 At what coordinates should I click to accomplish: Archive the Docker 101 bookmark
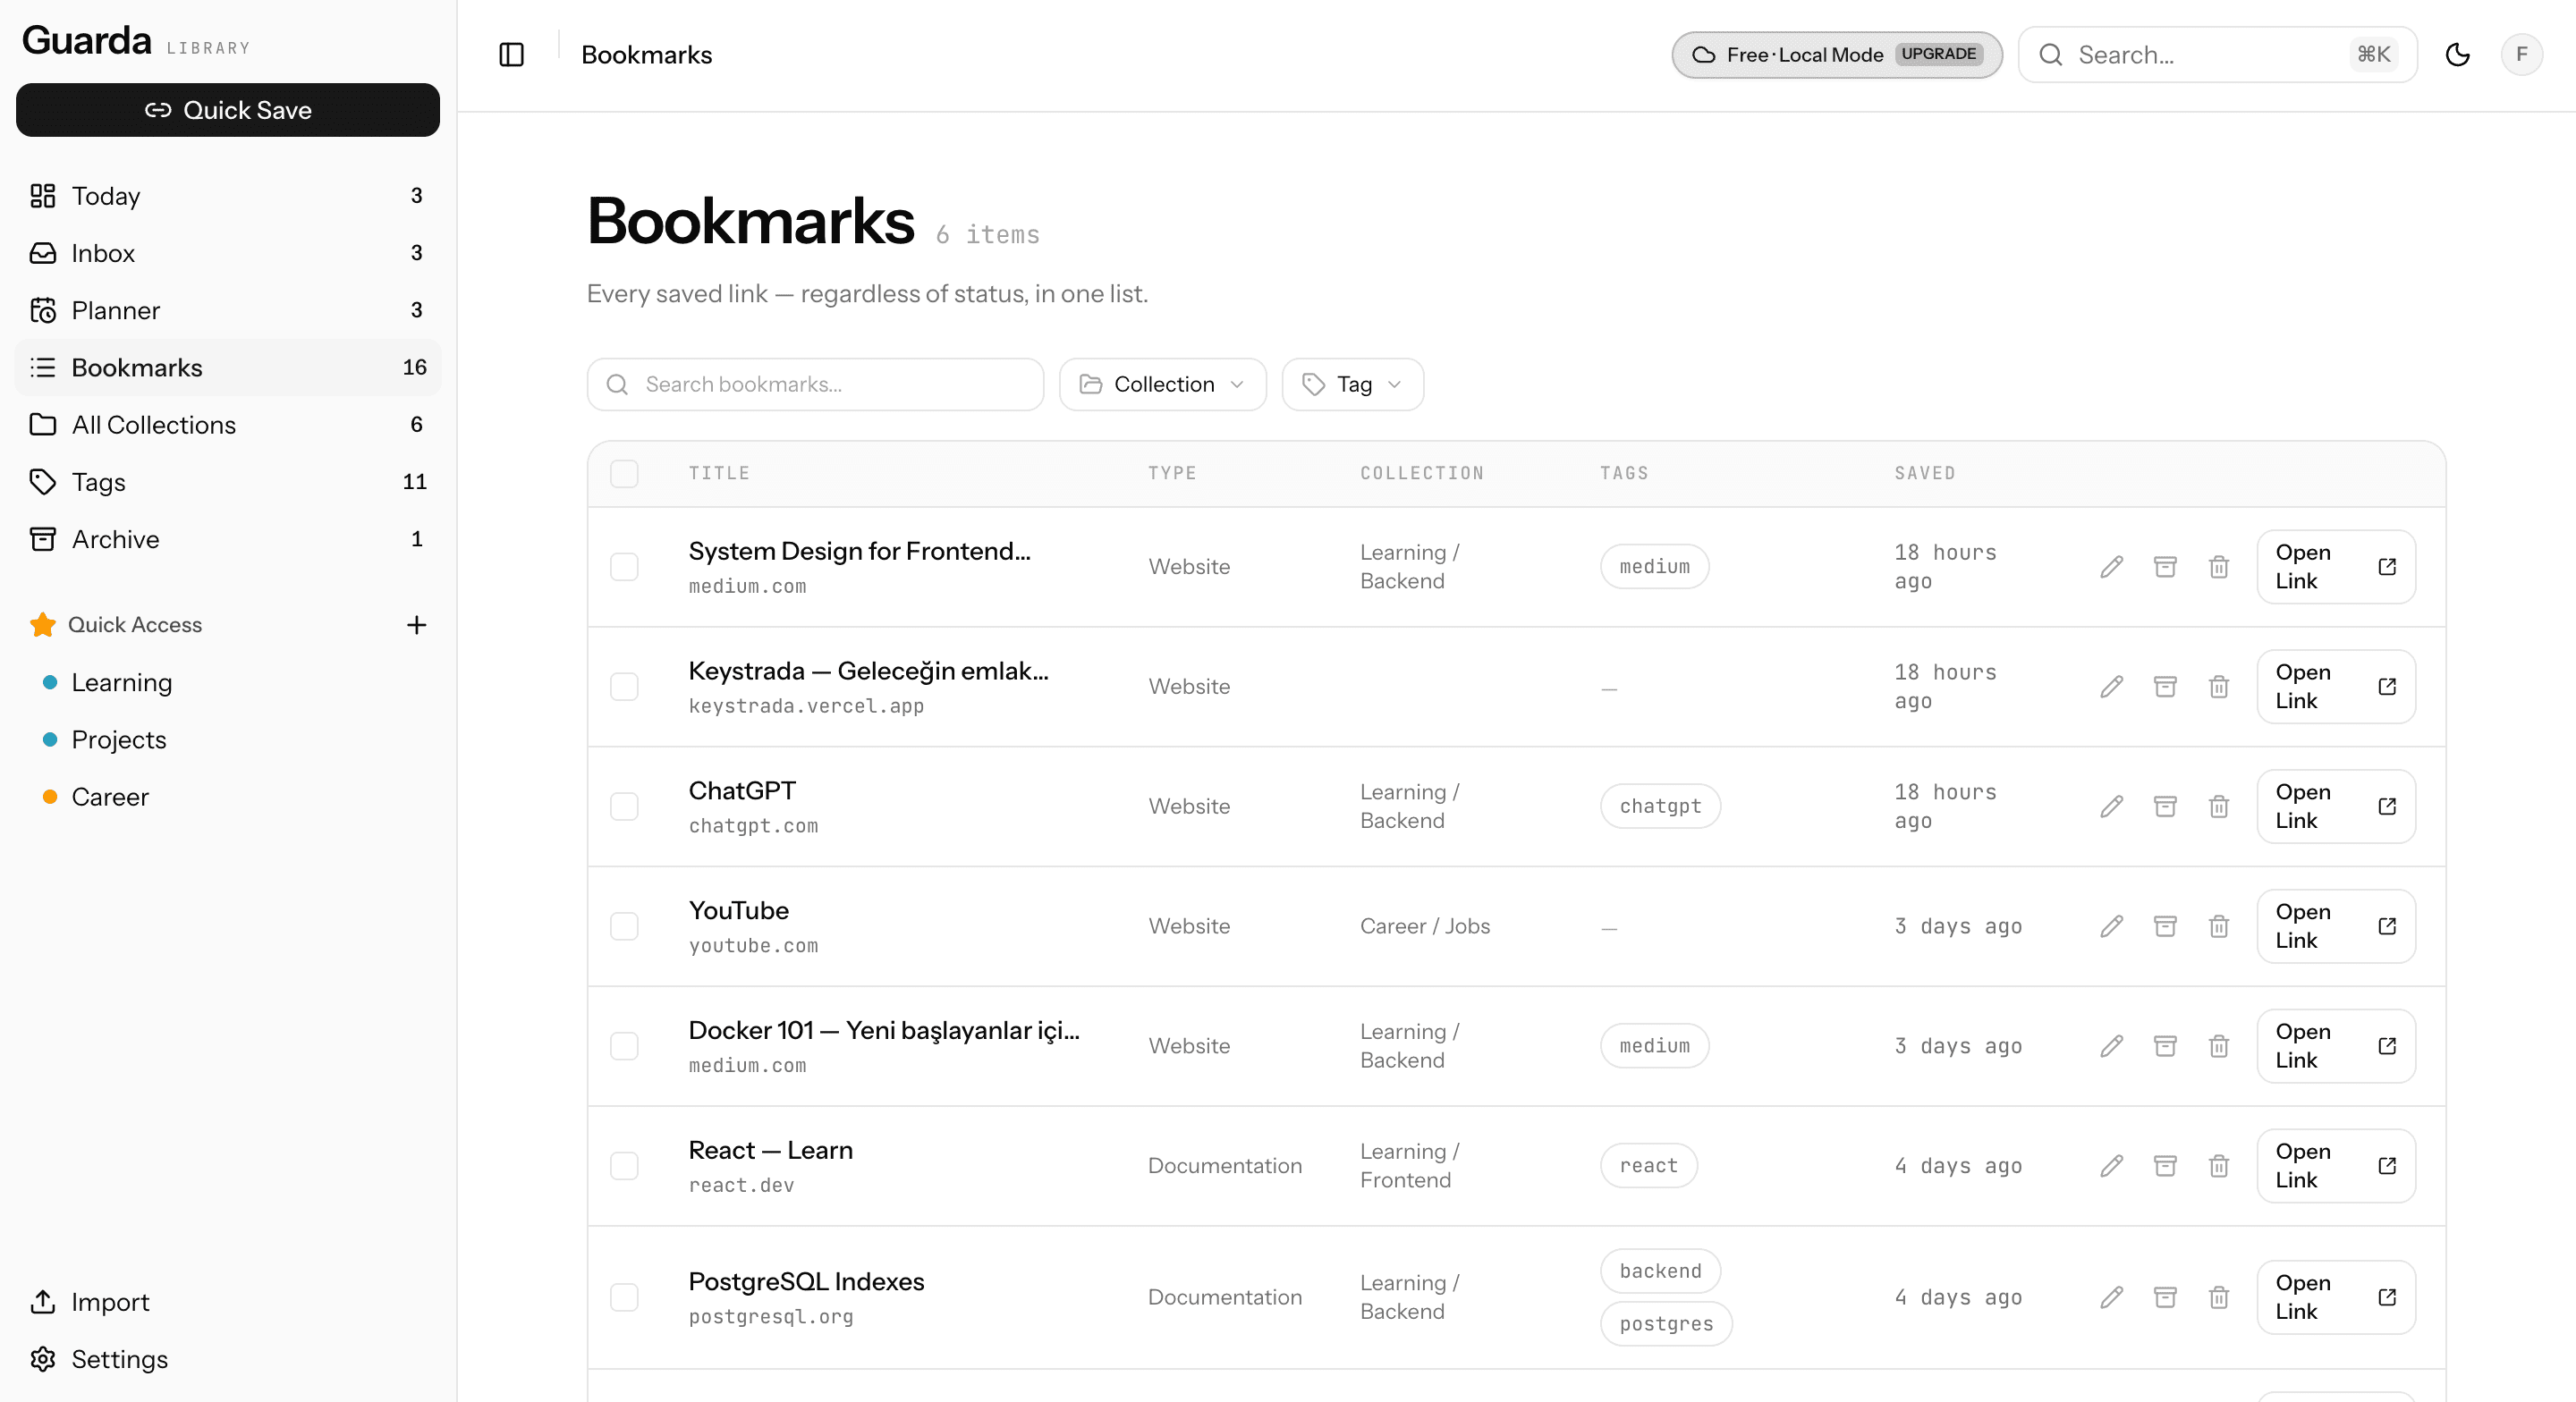point(2165,1047)
